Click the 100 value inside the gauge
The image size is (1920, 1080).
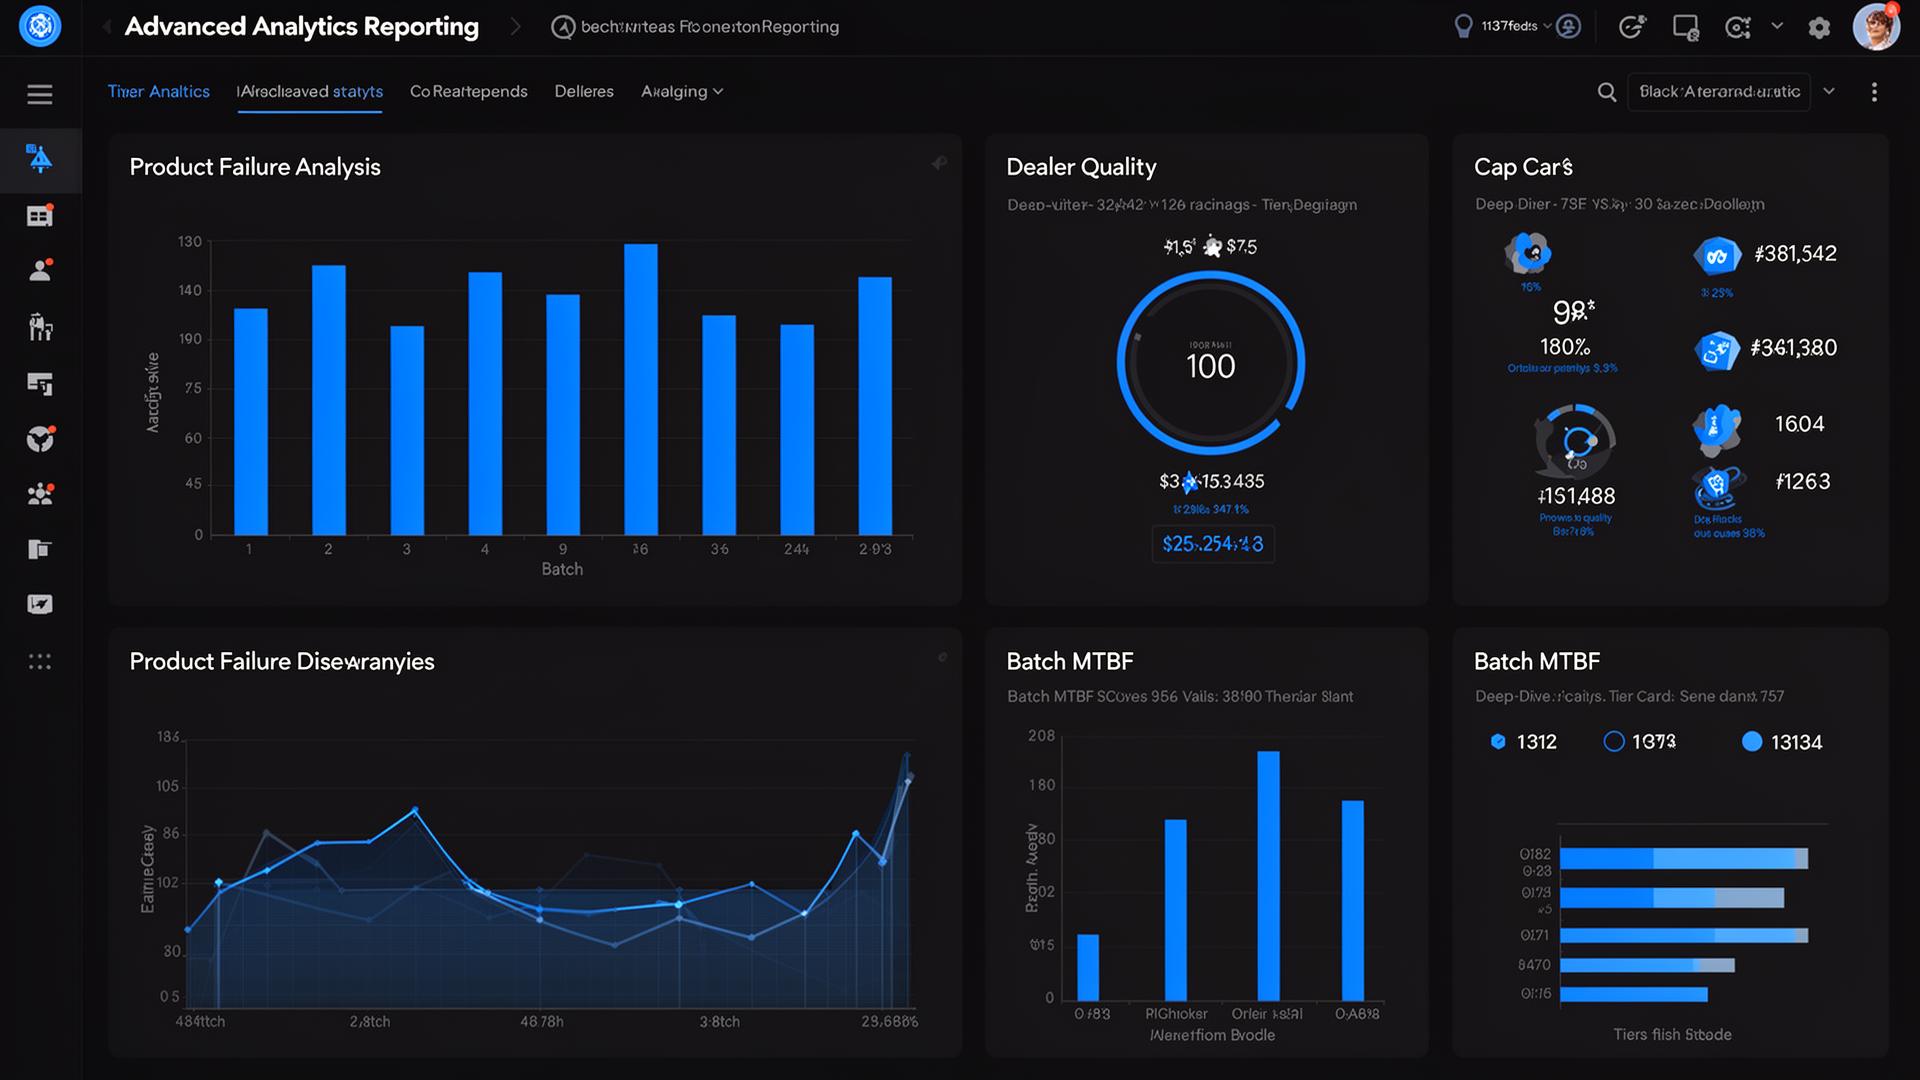[1211, 367]
